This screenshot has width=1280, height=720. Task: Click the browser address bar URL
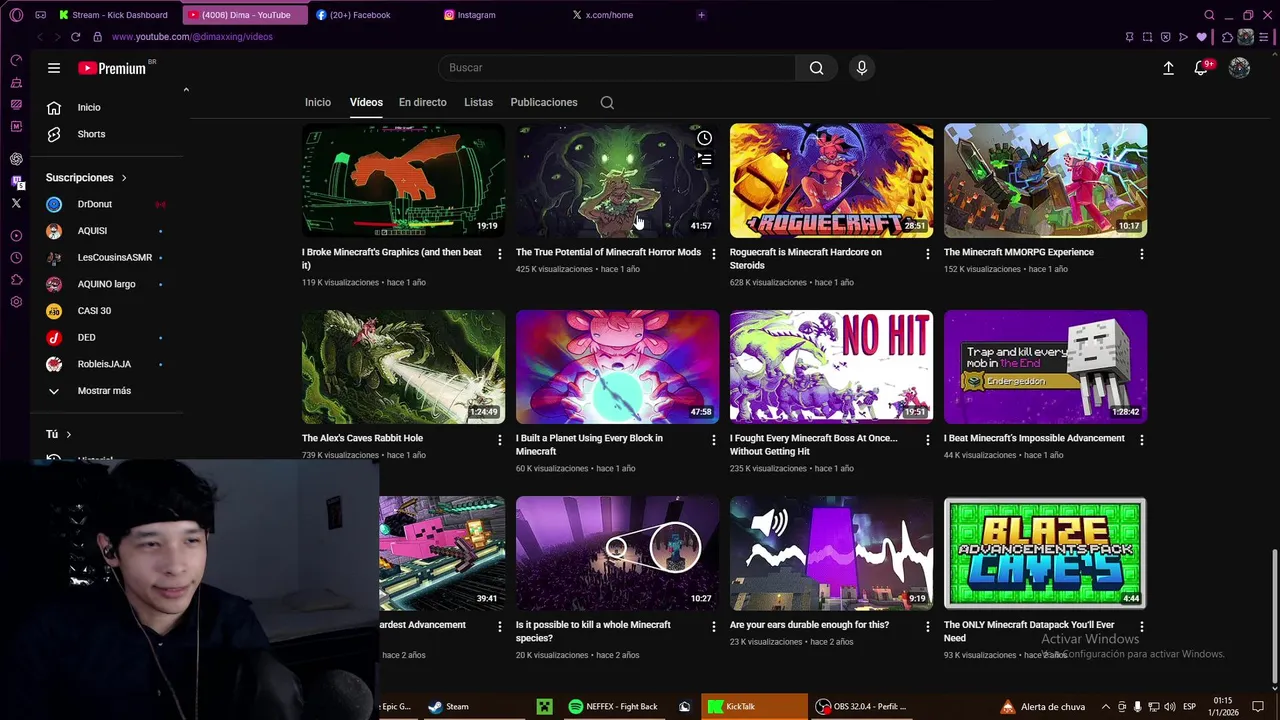coord(192,37)
